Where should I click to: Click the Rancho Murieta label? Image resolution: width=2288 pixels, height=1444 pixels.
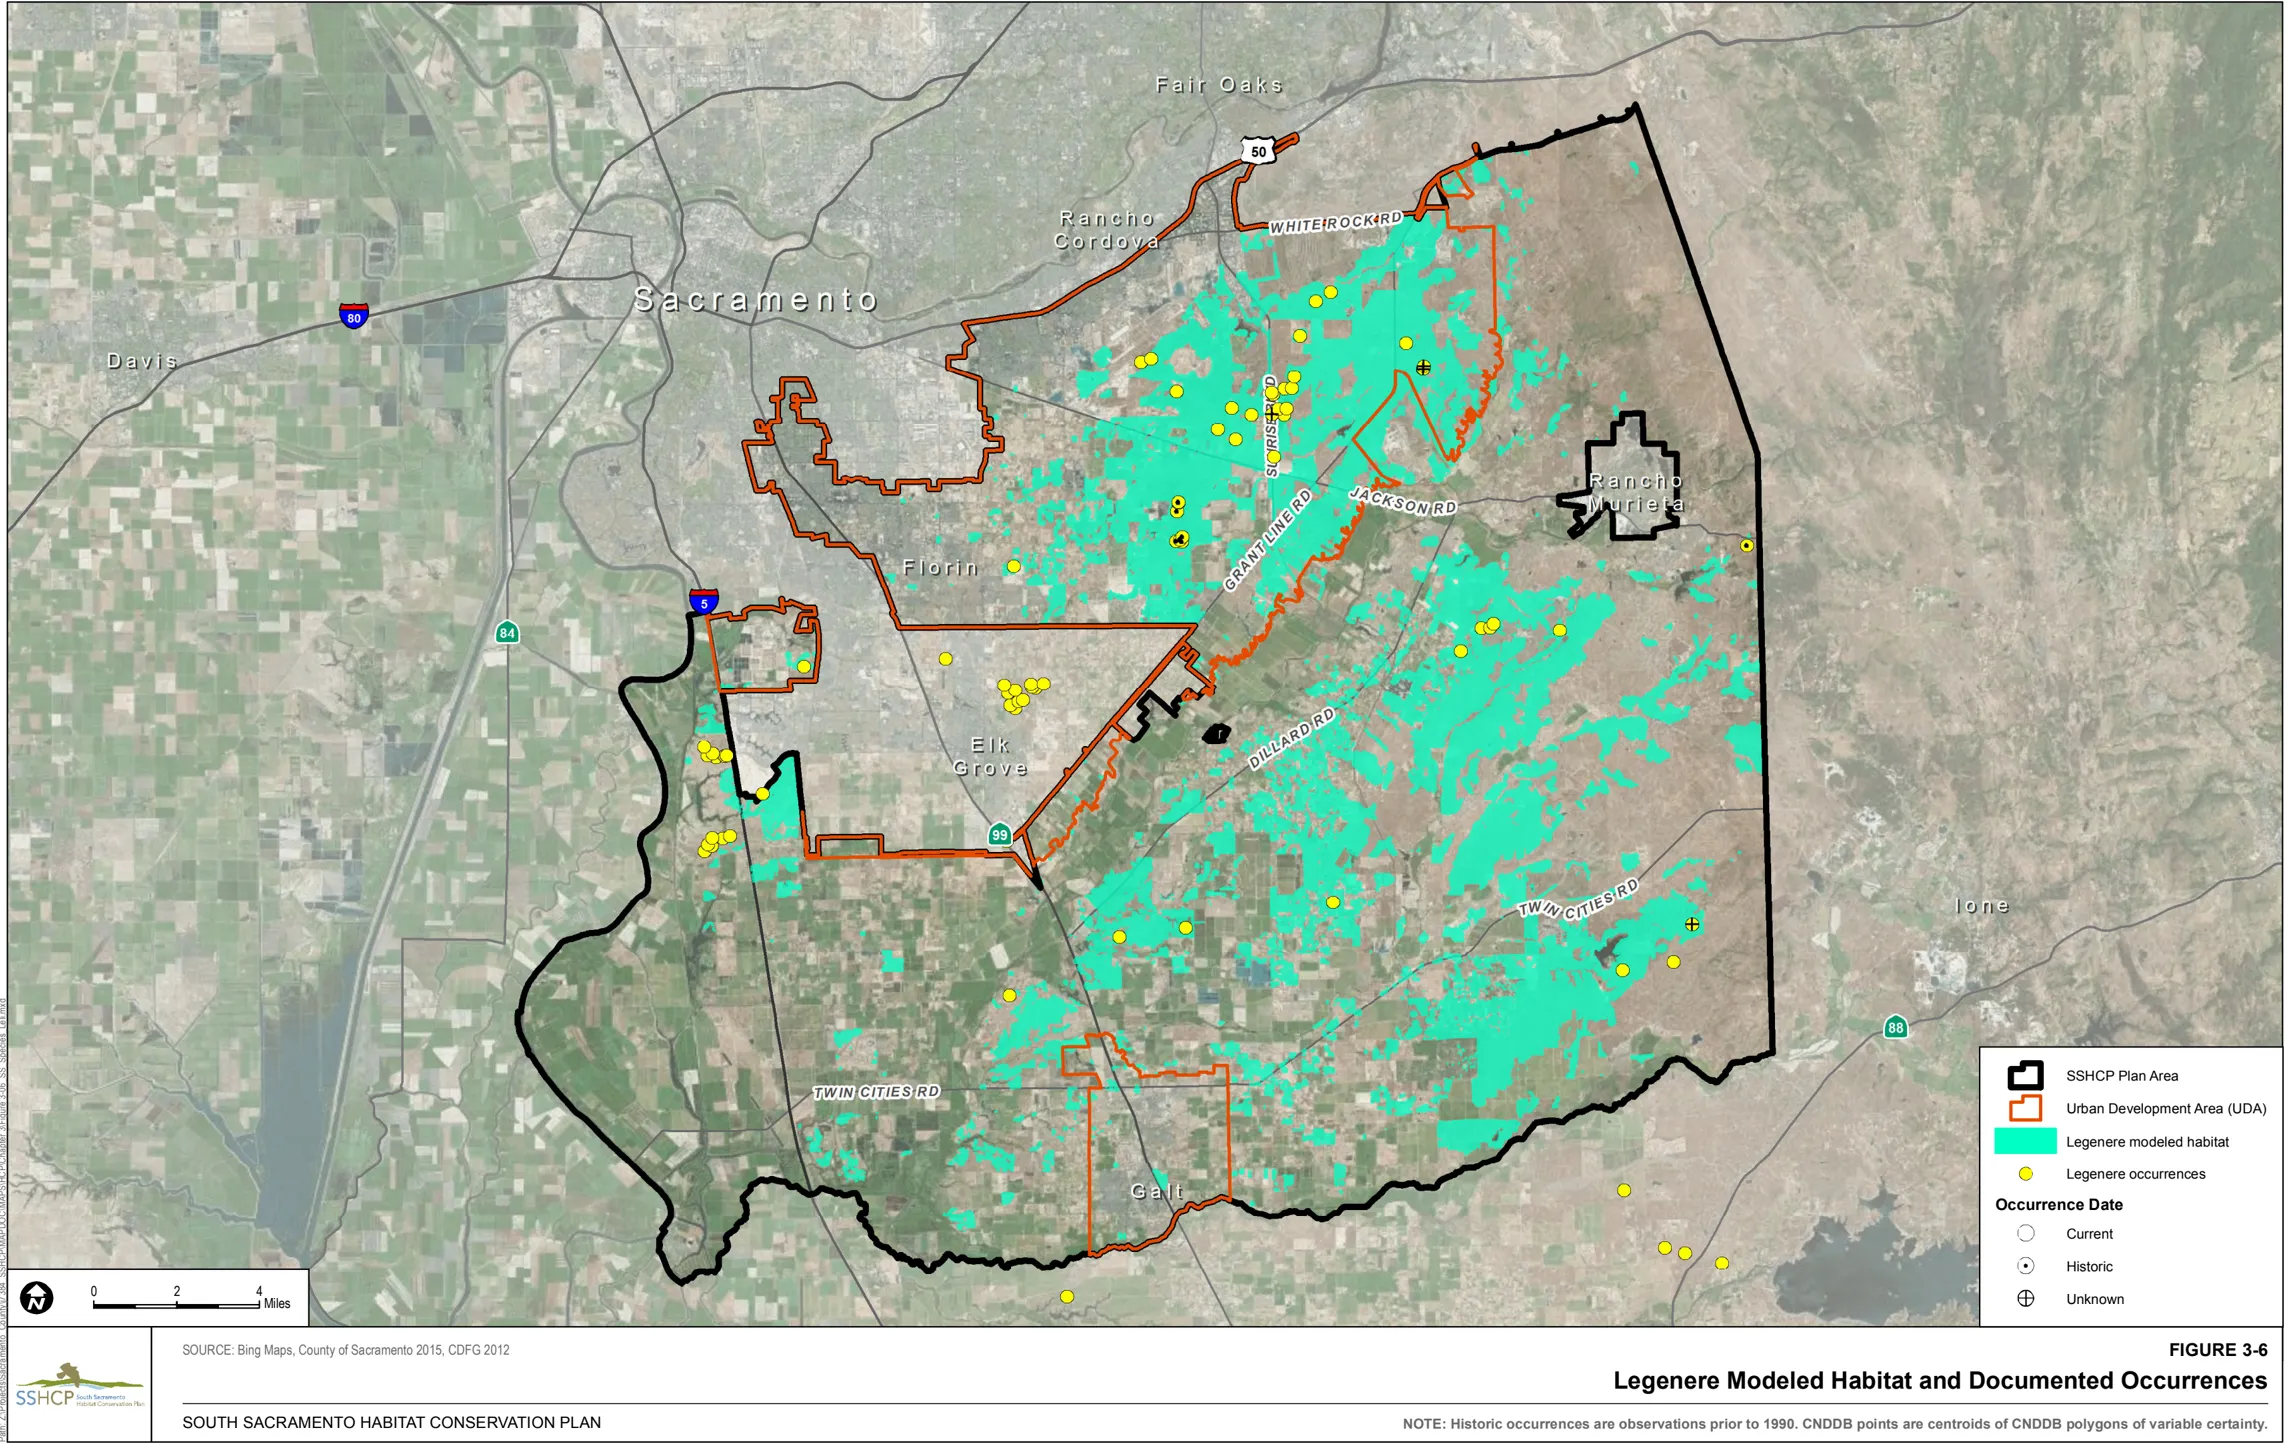click(x=1636, y=492)
